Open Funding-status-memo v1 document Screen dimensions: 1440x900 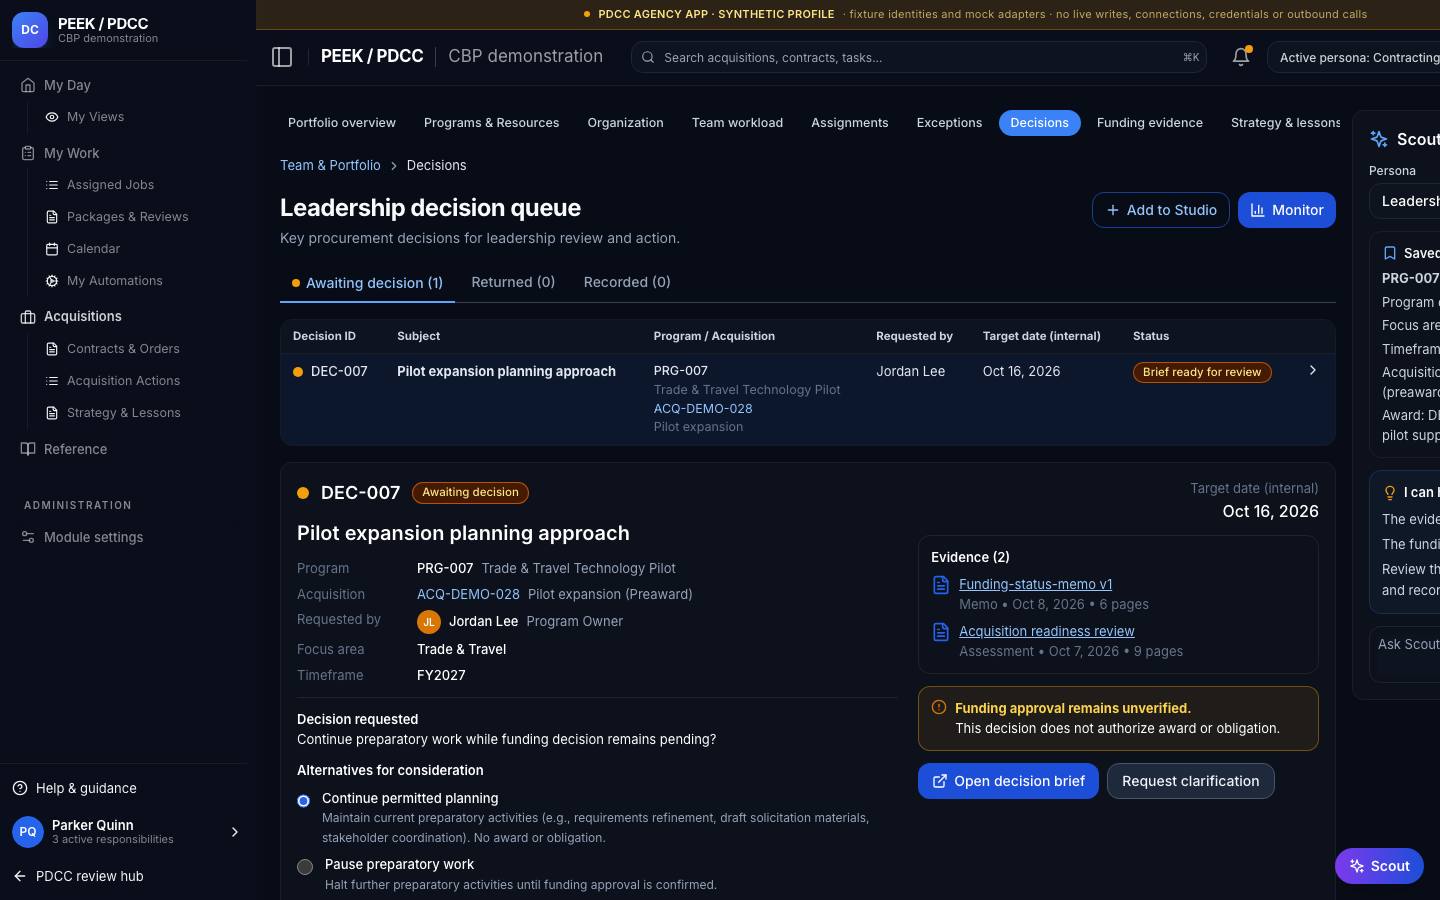(1035, 584)
